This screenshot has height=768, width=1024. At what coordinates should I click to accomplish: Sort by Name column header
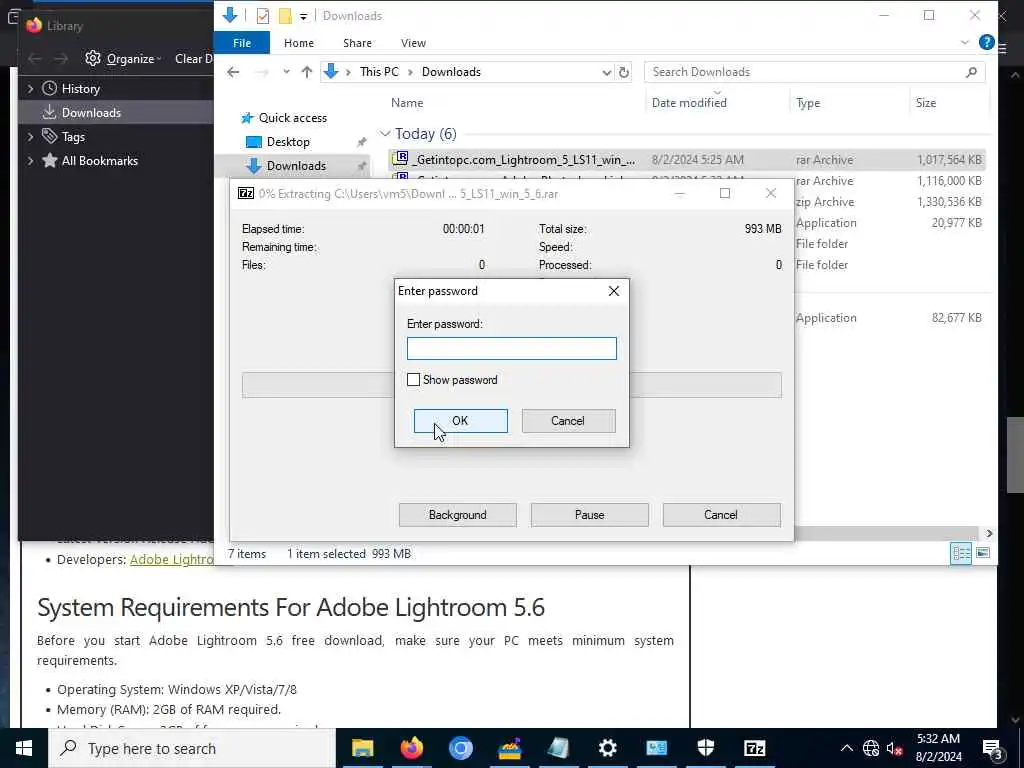[407, 103]
